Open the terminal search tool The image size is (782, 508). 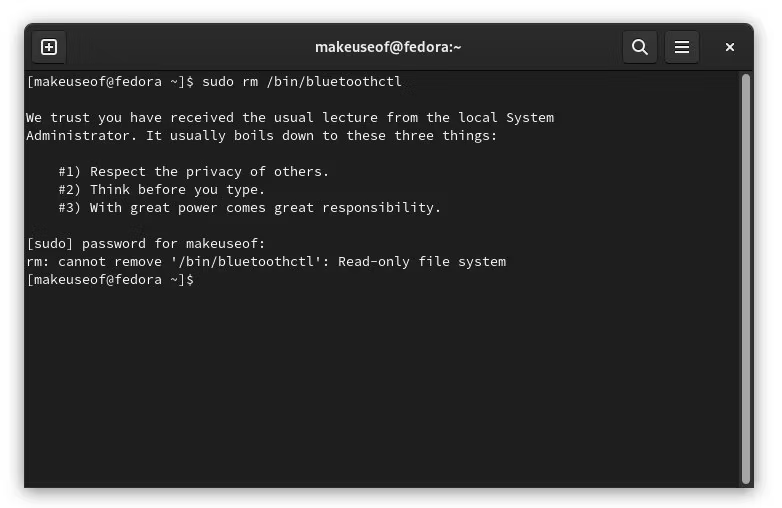point(640,47)
